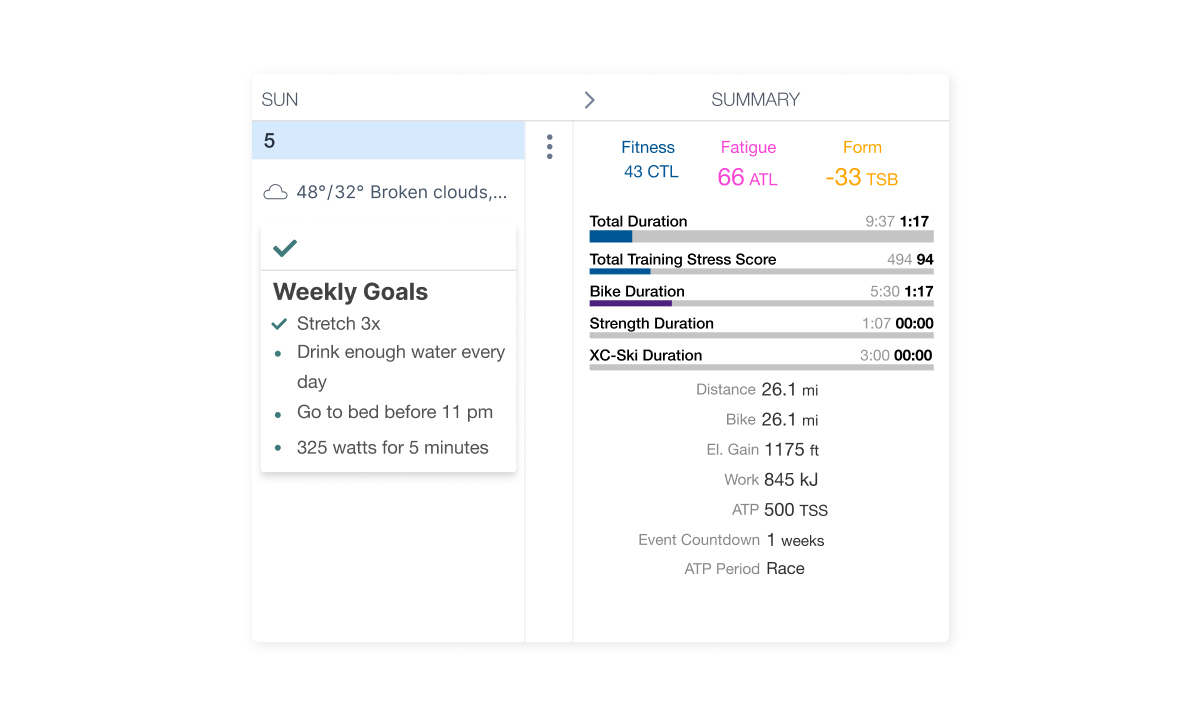The image size is (1200, 715).
Task: Switch to the SUMMARY tab
Action: [x=755, y=99]
